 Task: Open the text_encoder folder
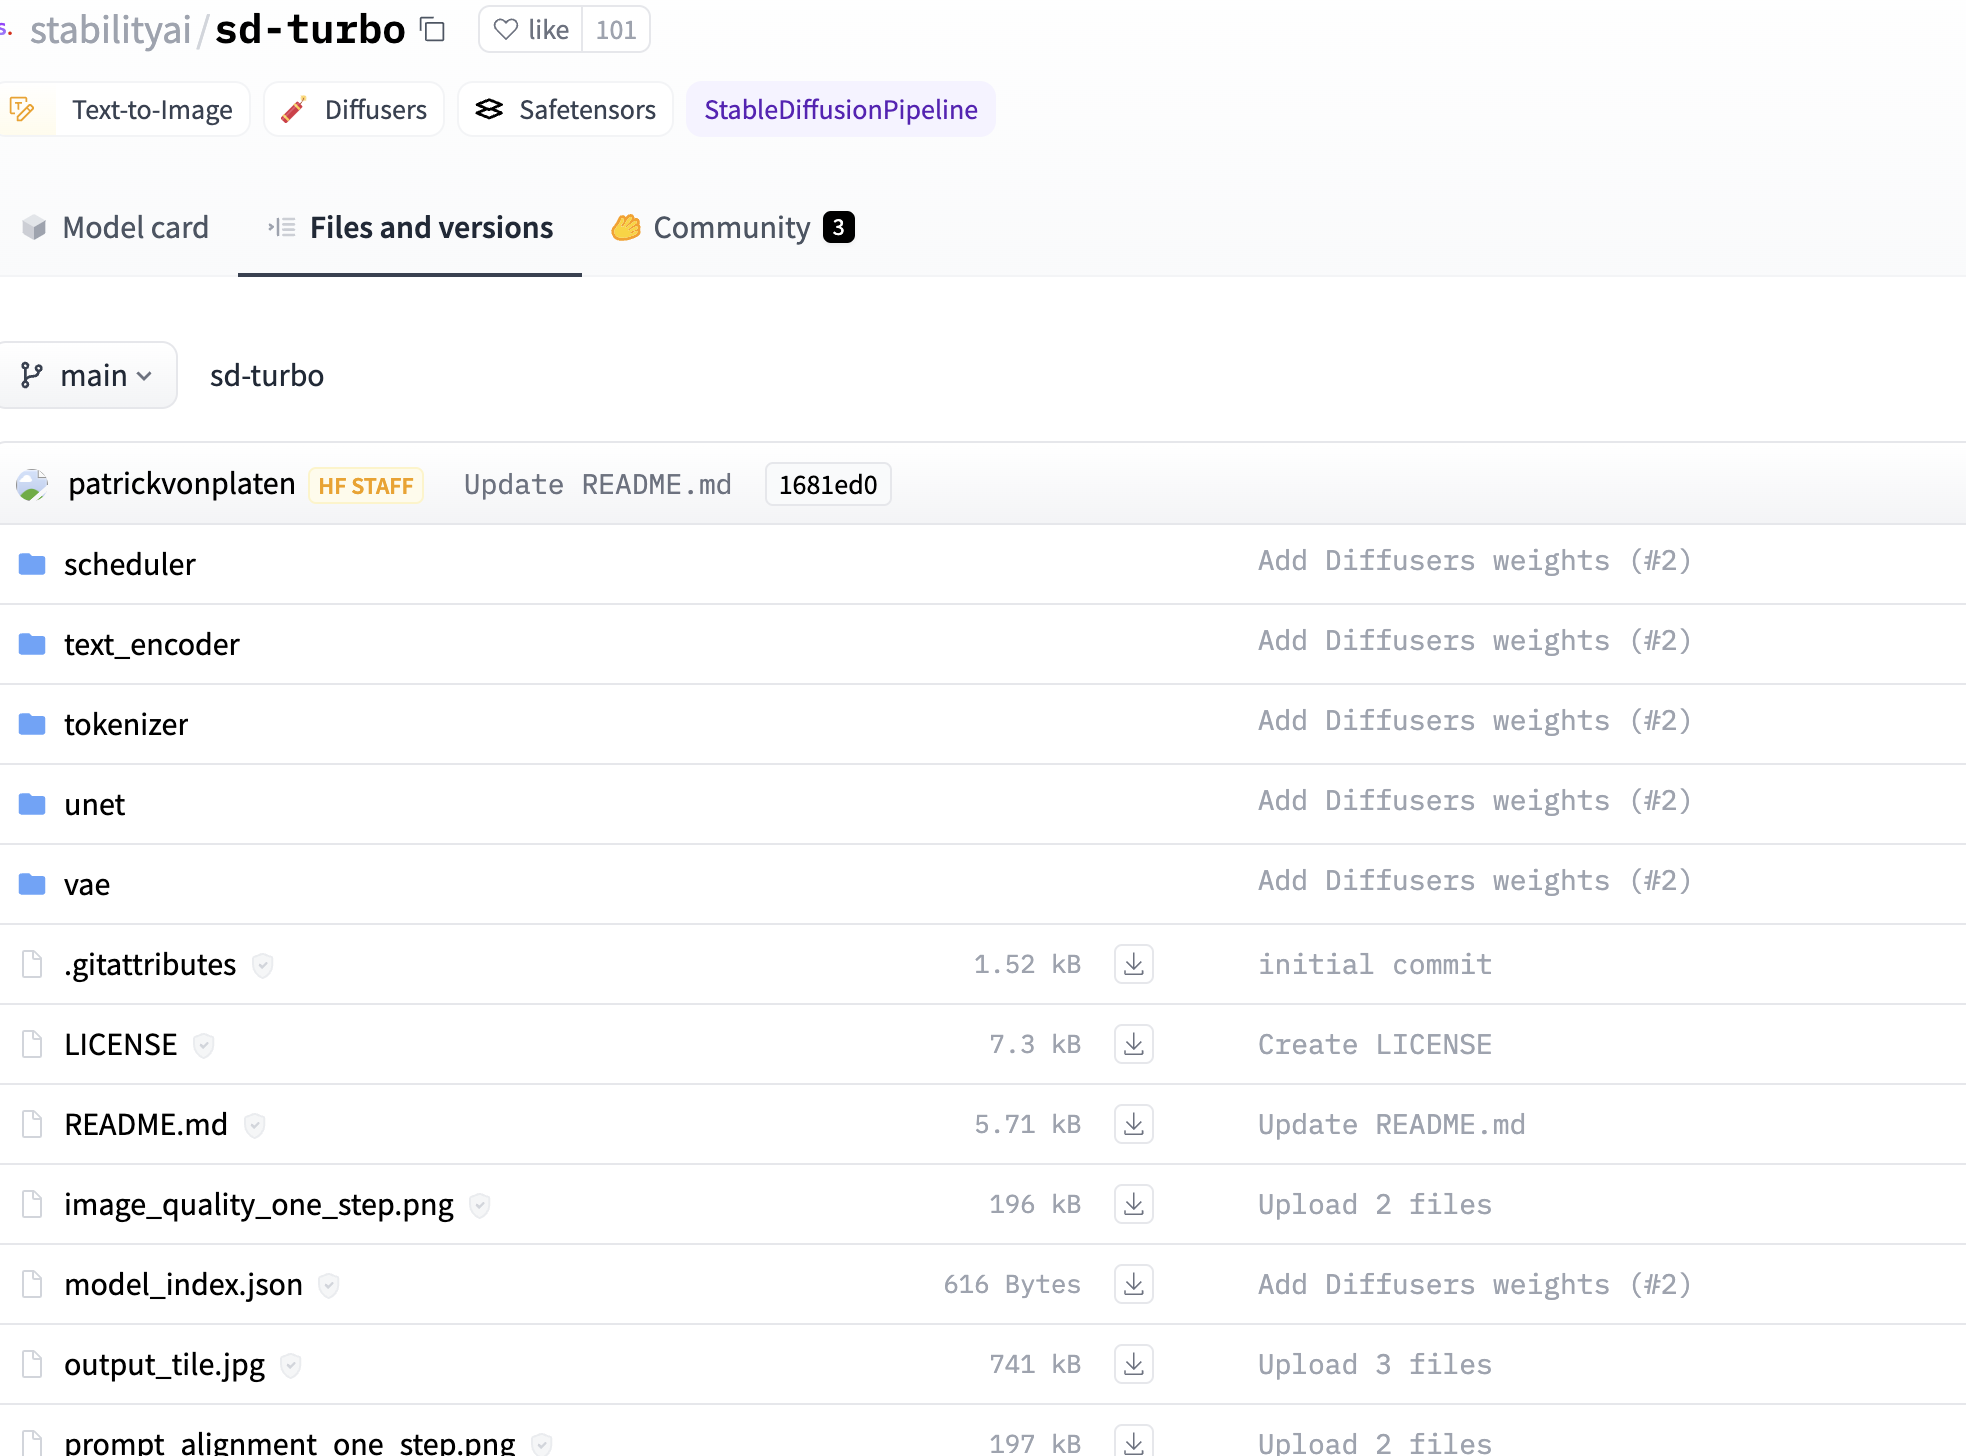click(152, 645)
